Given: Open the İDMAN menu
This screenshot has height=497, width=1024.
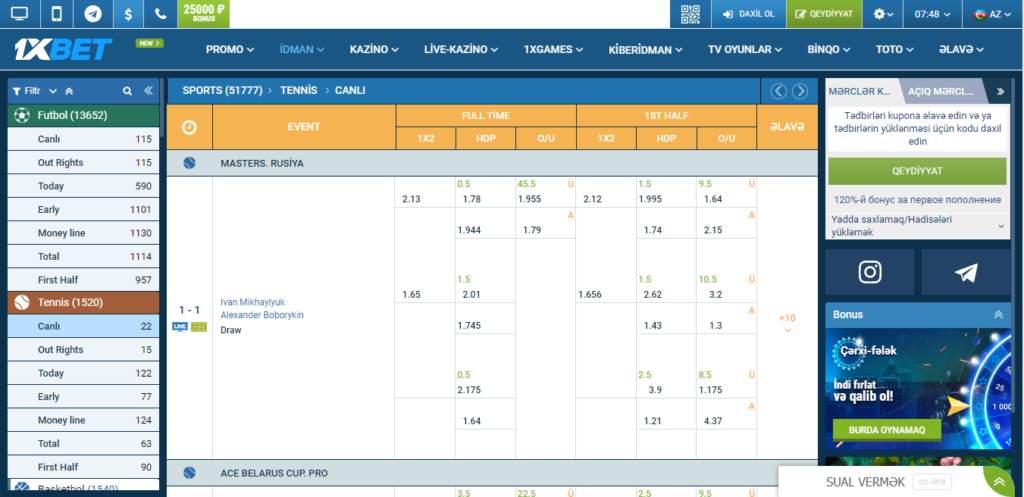Looking at the screenshot, I should click(x=302, y=49).
